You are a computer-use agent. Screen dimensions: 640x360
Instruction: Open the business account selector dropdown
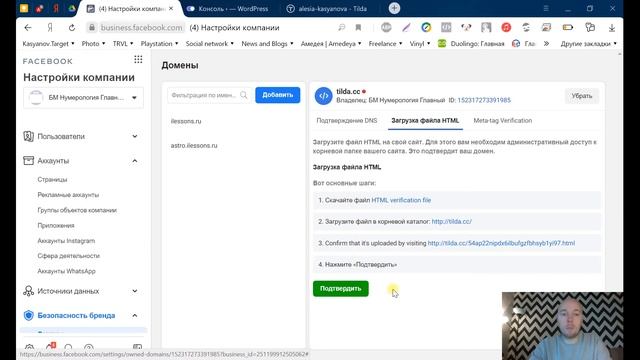83,98
